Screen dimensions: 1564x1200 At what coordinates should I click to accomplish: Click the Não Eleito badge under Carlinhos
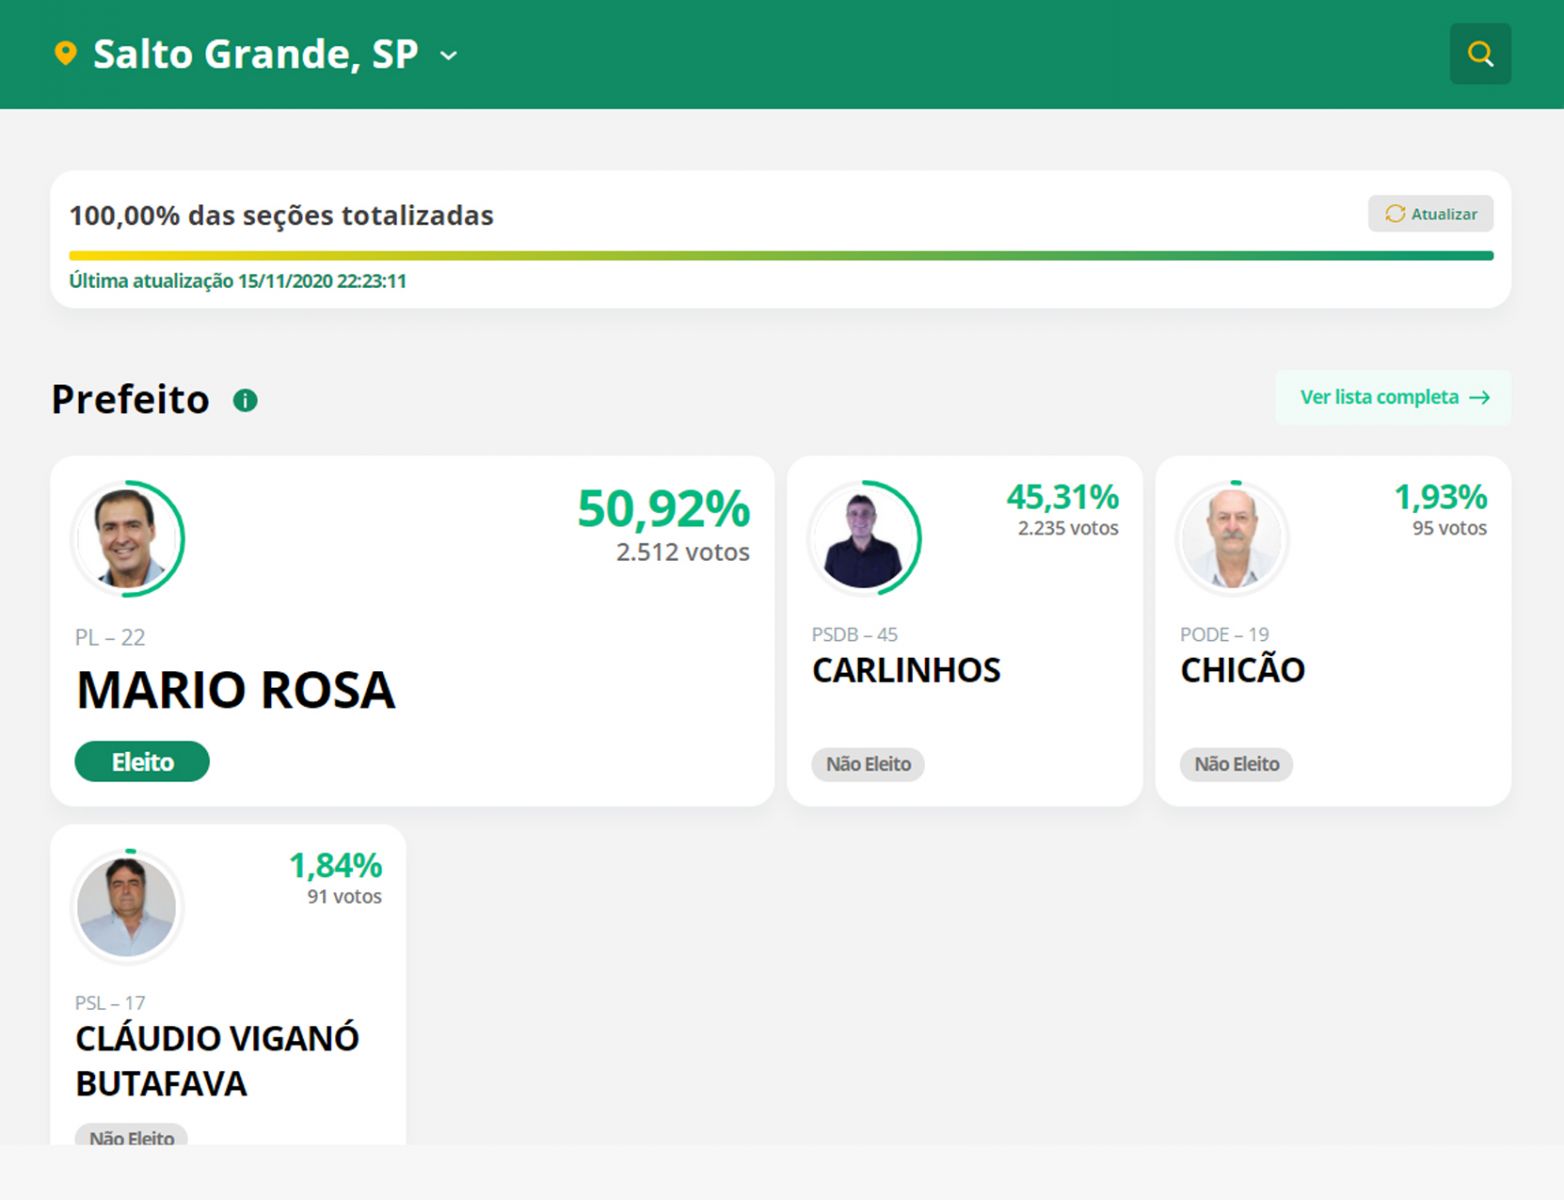tap(868, 765)
